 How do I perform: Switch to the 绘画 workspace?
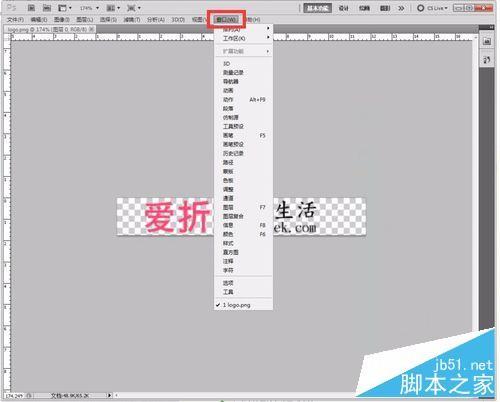click(364, 8)
